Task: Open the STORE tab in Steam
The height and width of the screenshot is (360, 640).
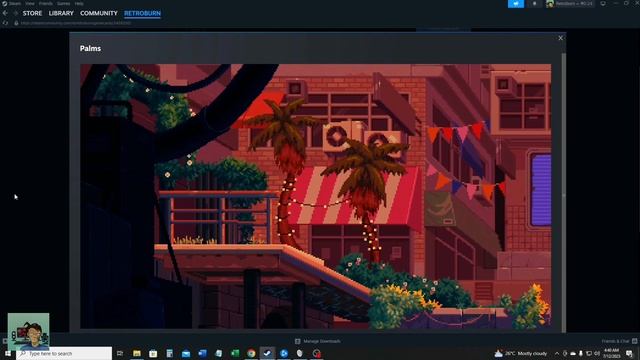Action: 32,13
